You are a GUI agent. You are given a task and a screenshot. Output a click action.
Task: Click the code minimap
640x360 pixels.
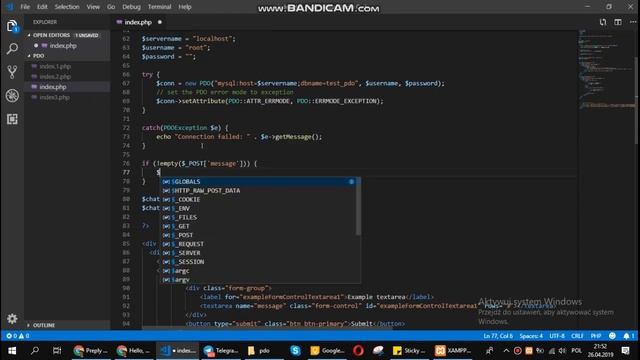[x=606, y=69]
